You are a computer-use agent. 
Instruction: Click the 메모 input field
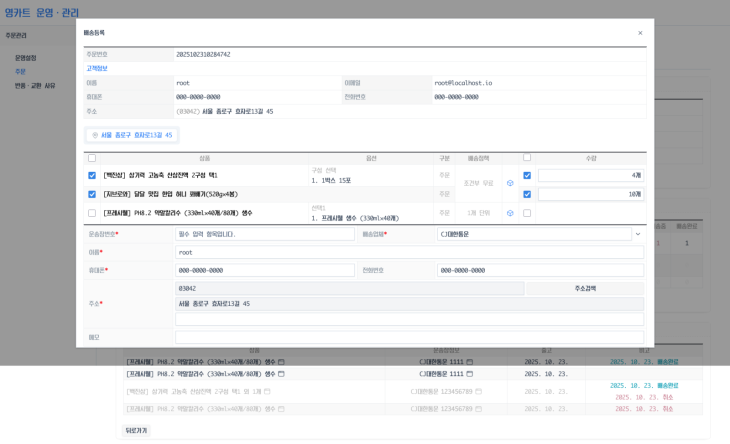409,337
